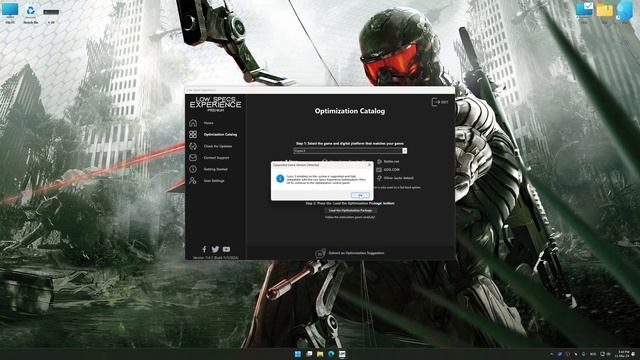Screen dimensions: 640x360
Task: Click the Getting Started info icon
Action: (193, 169)
